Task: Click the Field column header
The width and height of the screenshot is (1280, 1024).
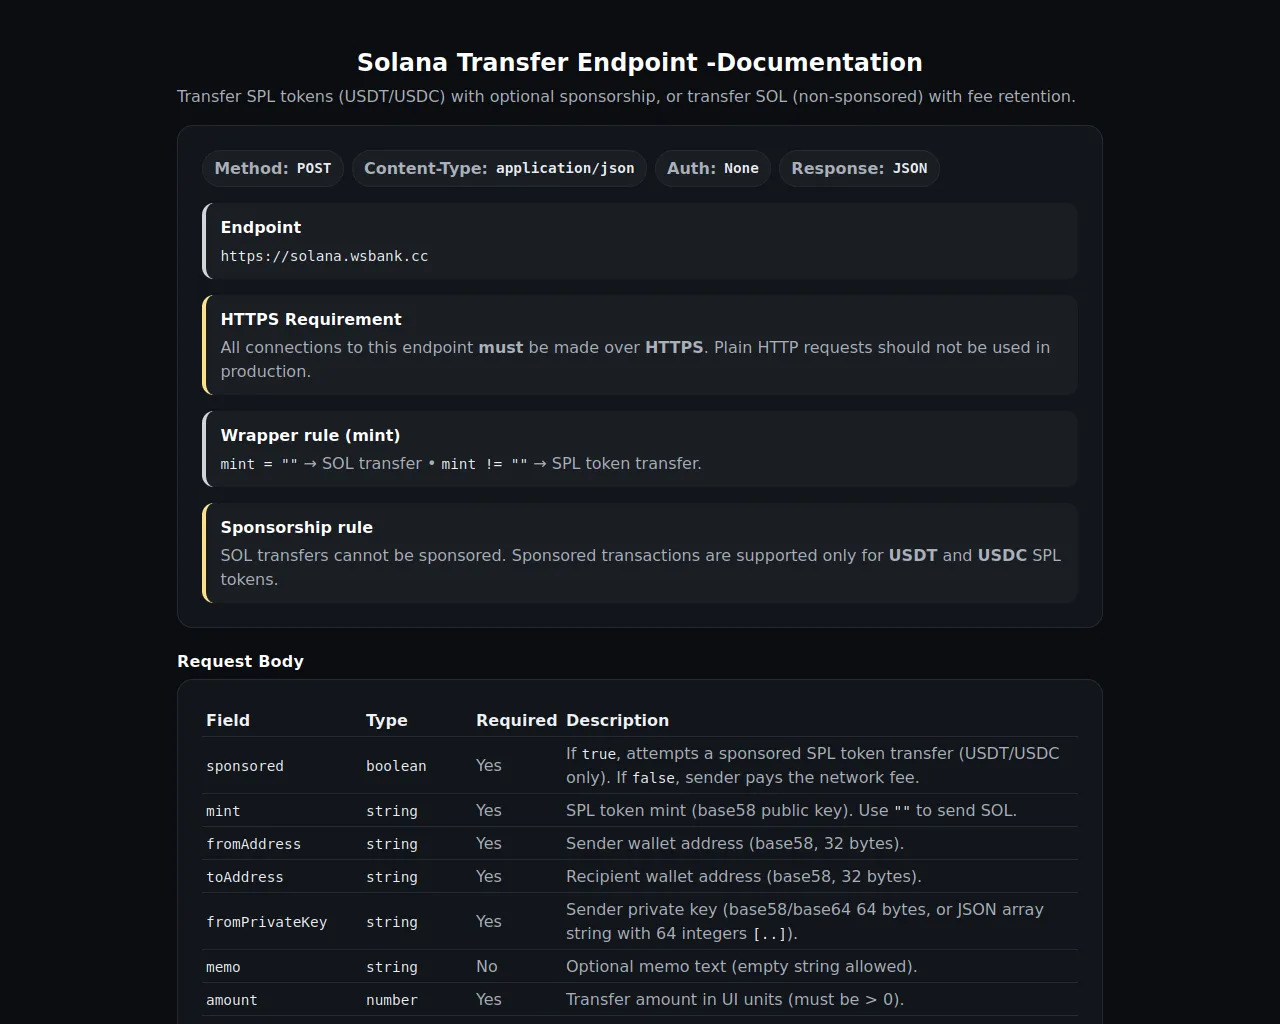Action: pyautogui.click(x=228, y=720)
